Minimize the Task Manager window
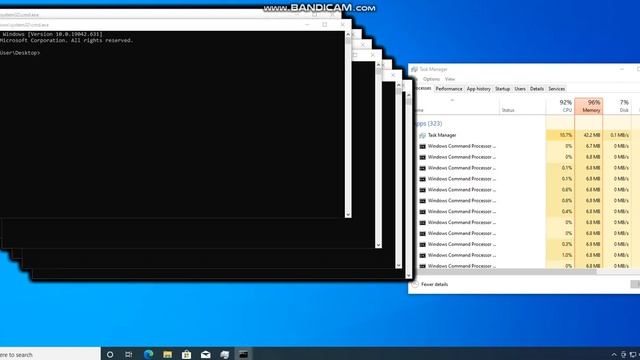The image size is (640, 360). pos(622,69)
